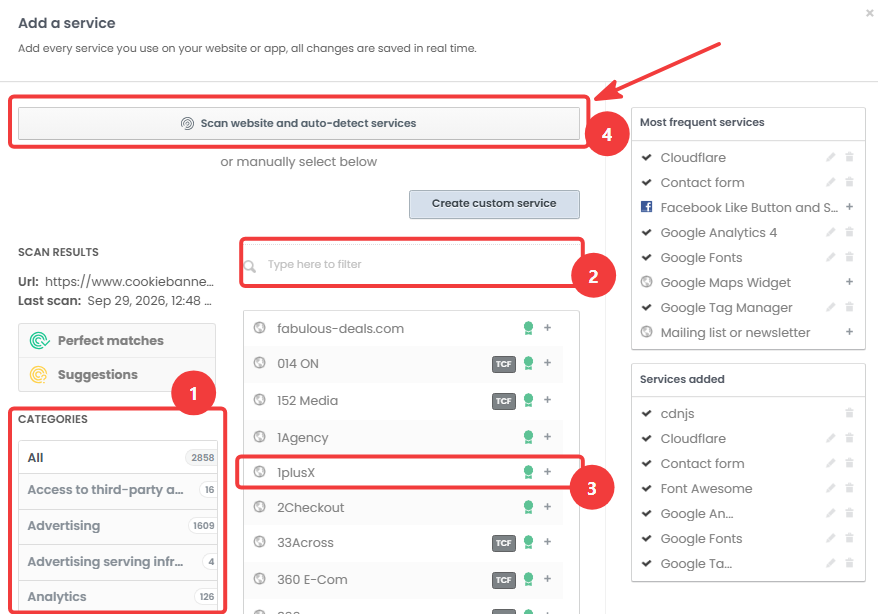Select the Advertising category
The width and height of the screenshot is (878, 614).
tap(118, 526)
